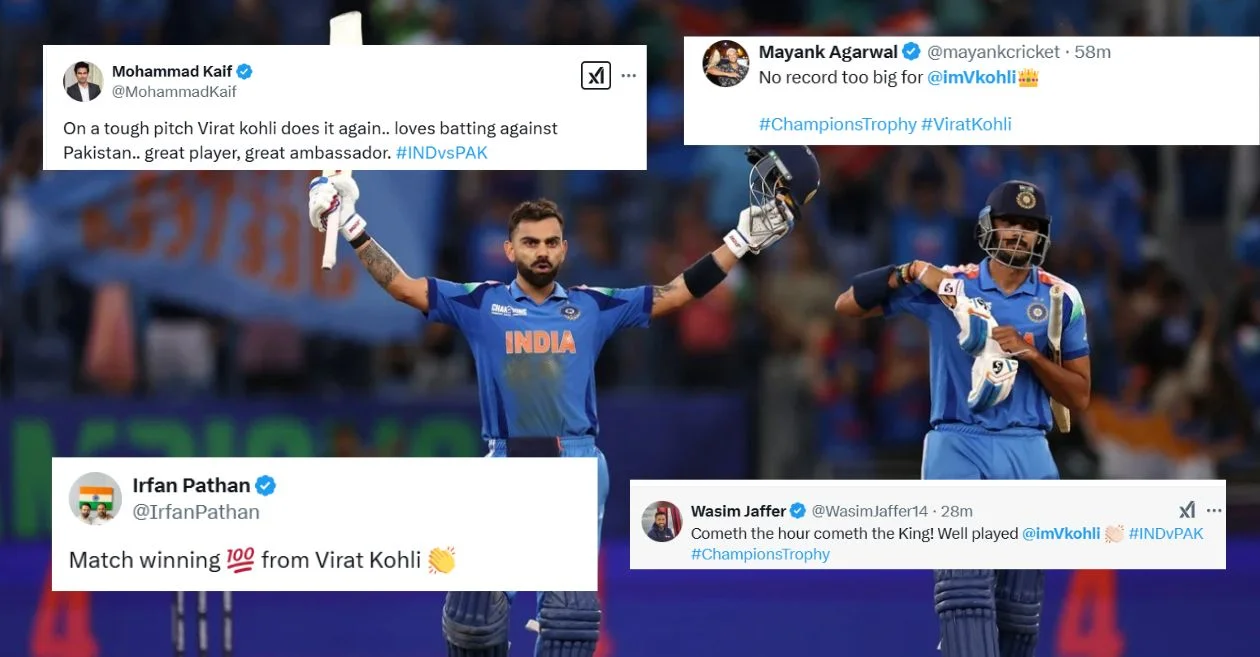Screen dimensions: 1260x657
Task: Click #ChampionsTrophy in Mayank Agarwal's tweet
Action: pos(838,124)
